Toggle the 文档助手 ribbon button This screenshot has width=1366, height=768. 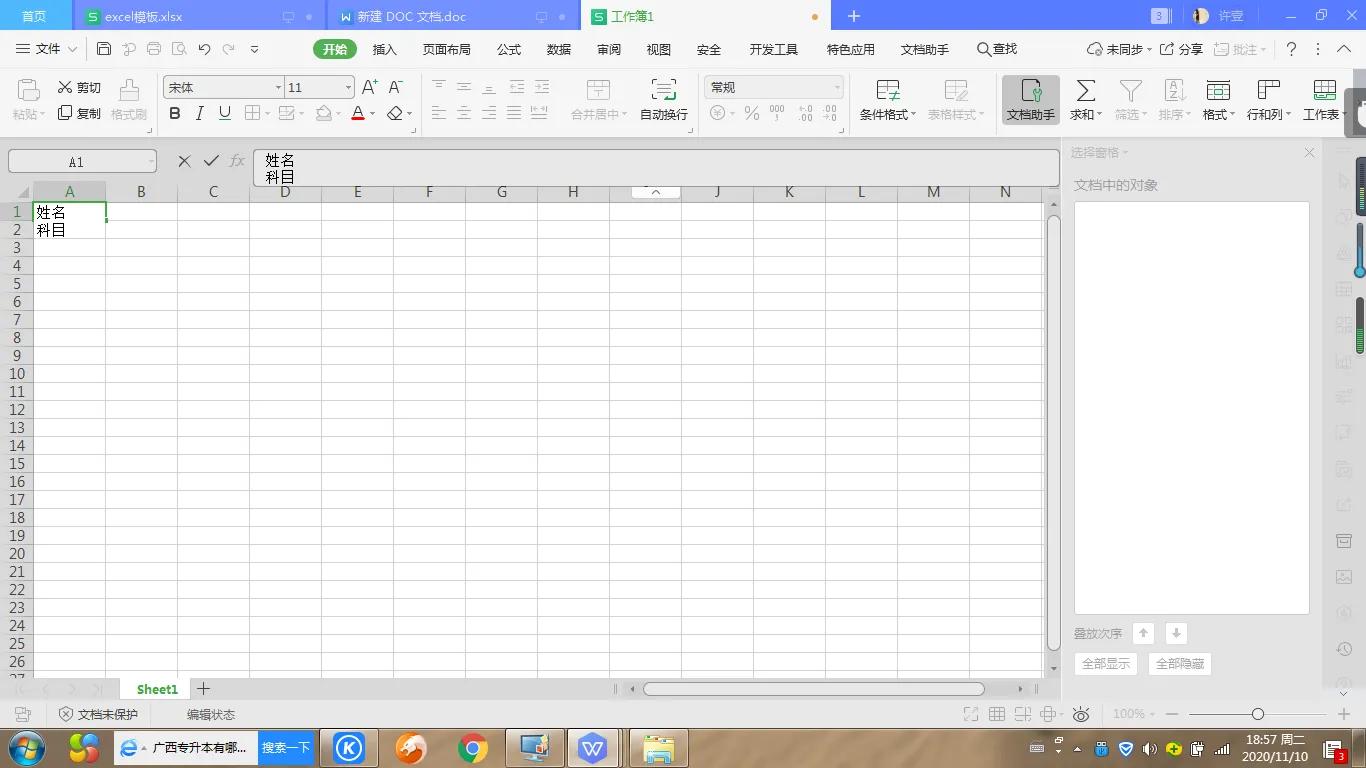[1031, 100]
